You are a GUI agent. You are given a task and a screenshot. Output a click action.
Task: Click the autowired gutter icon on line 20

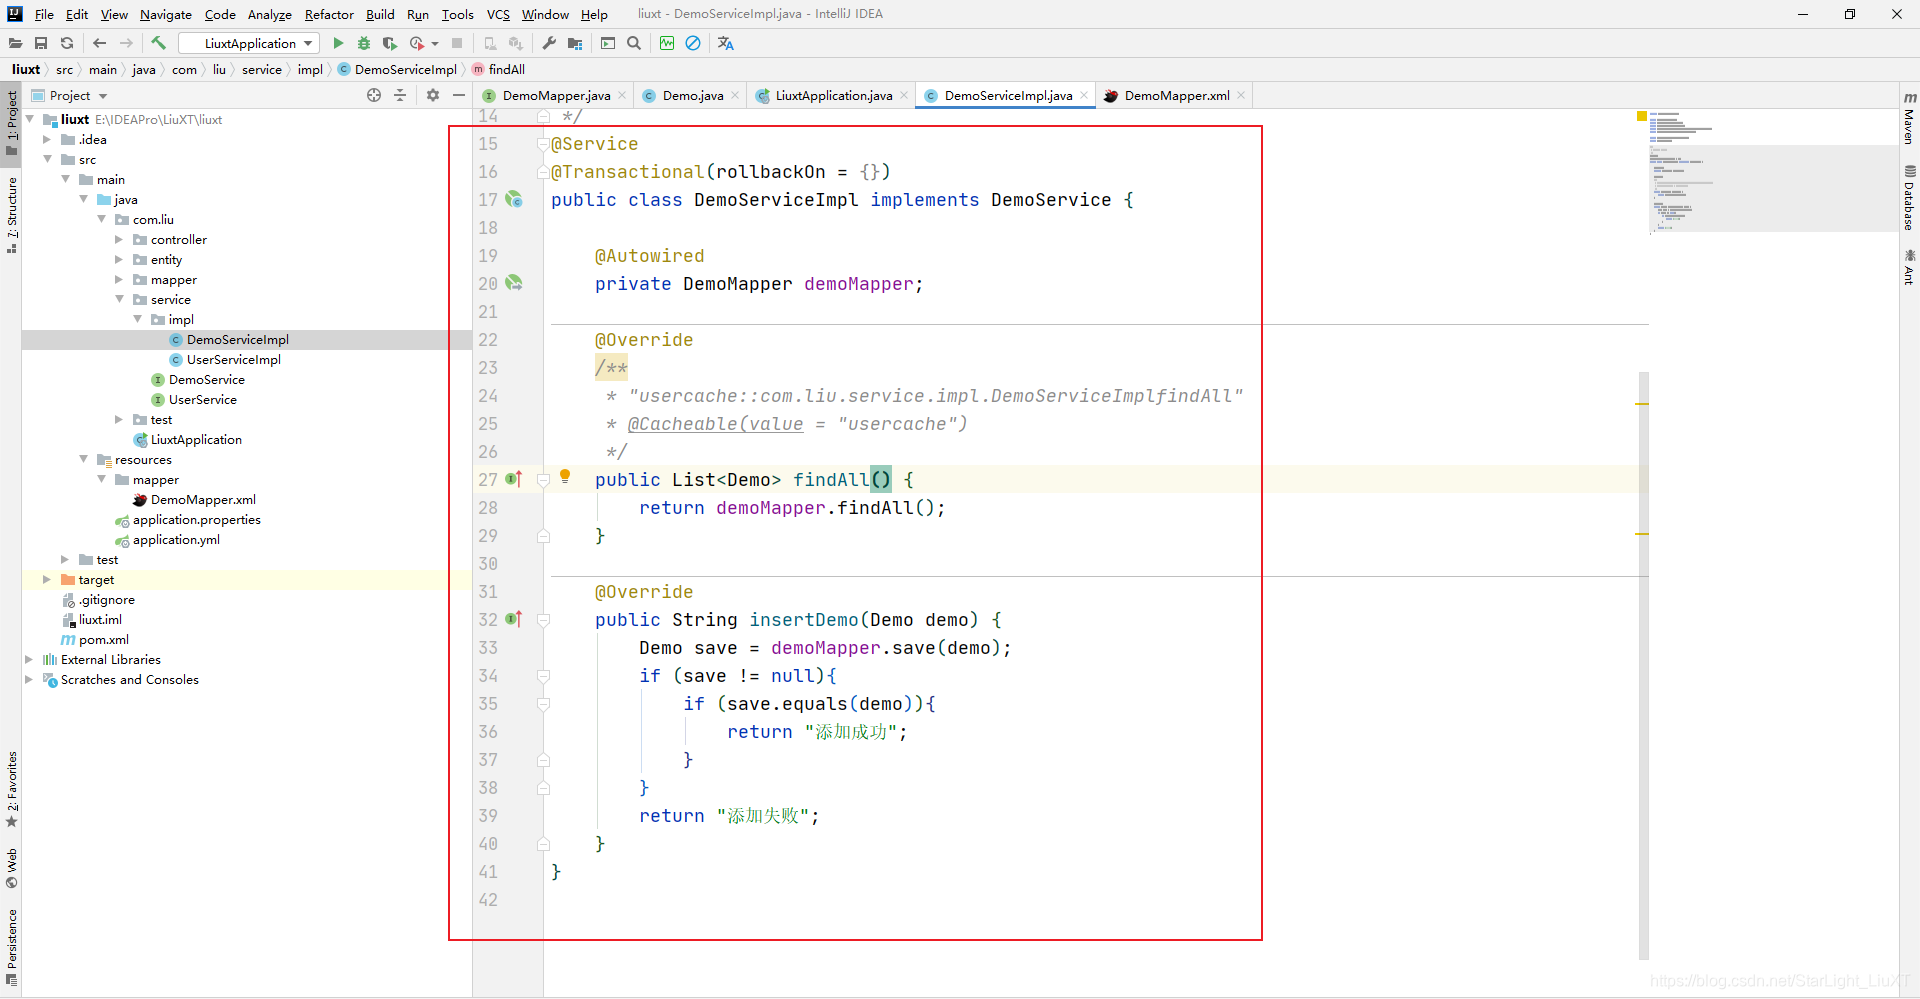pos(514,283)
